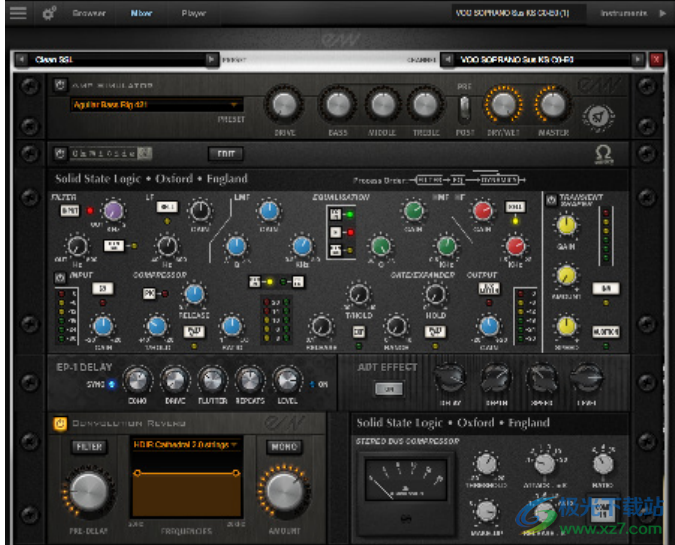The height and width of the screenshot is (545, 675).
Task: Toggle the filter DYN SC button
Action: (114, 245)
